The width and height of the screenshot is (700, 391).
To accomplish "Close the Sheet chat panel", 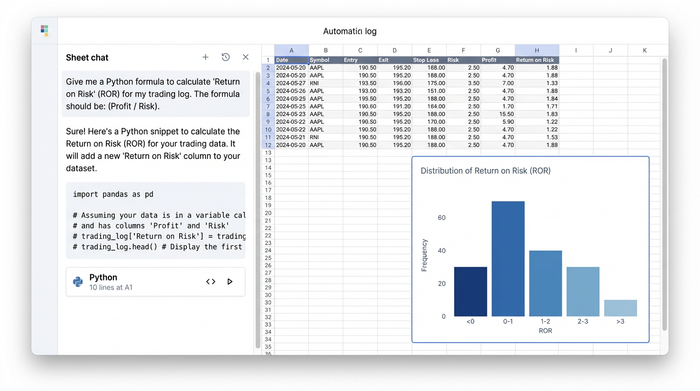I will pos(246,57).
